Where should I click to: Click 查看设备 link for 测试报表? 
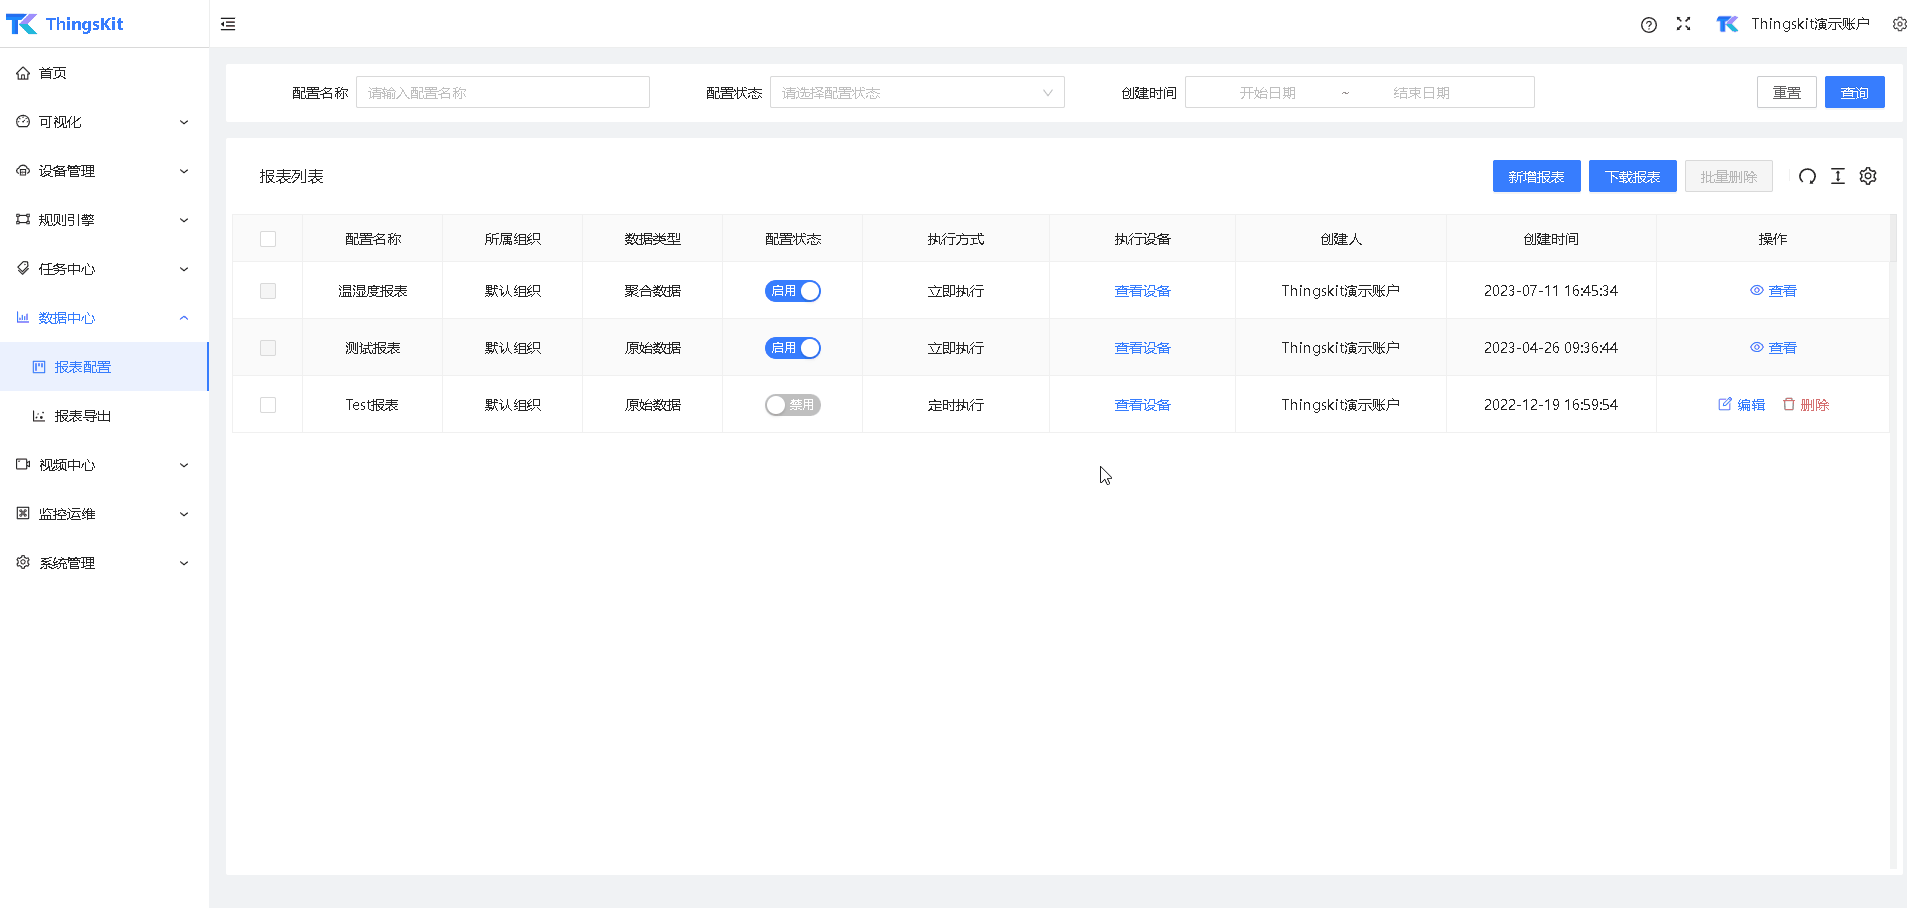1142,348
